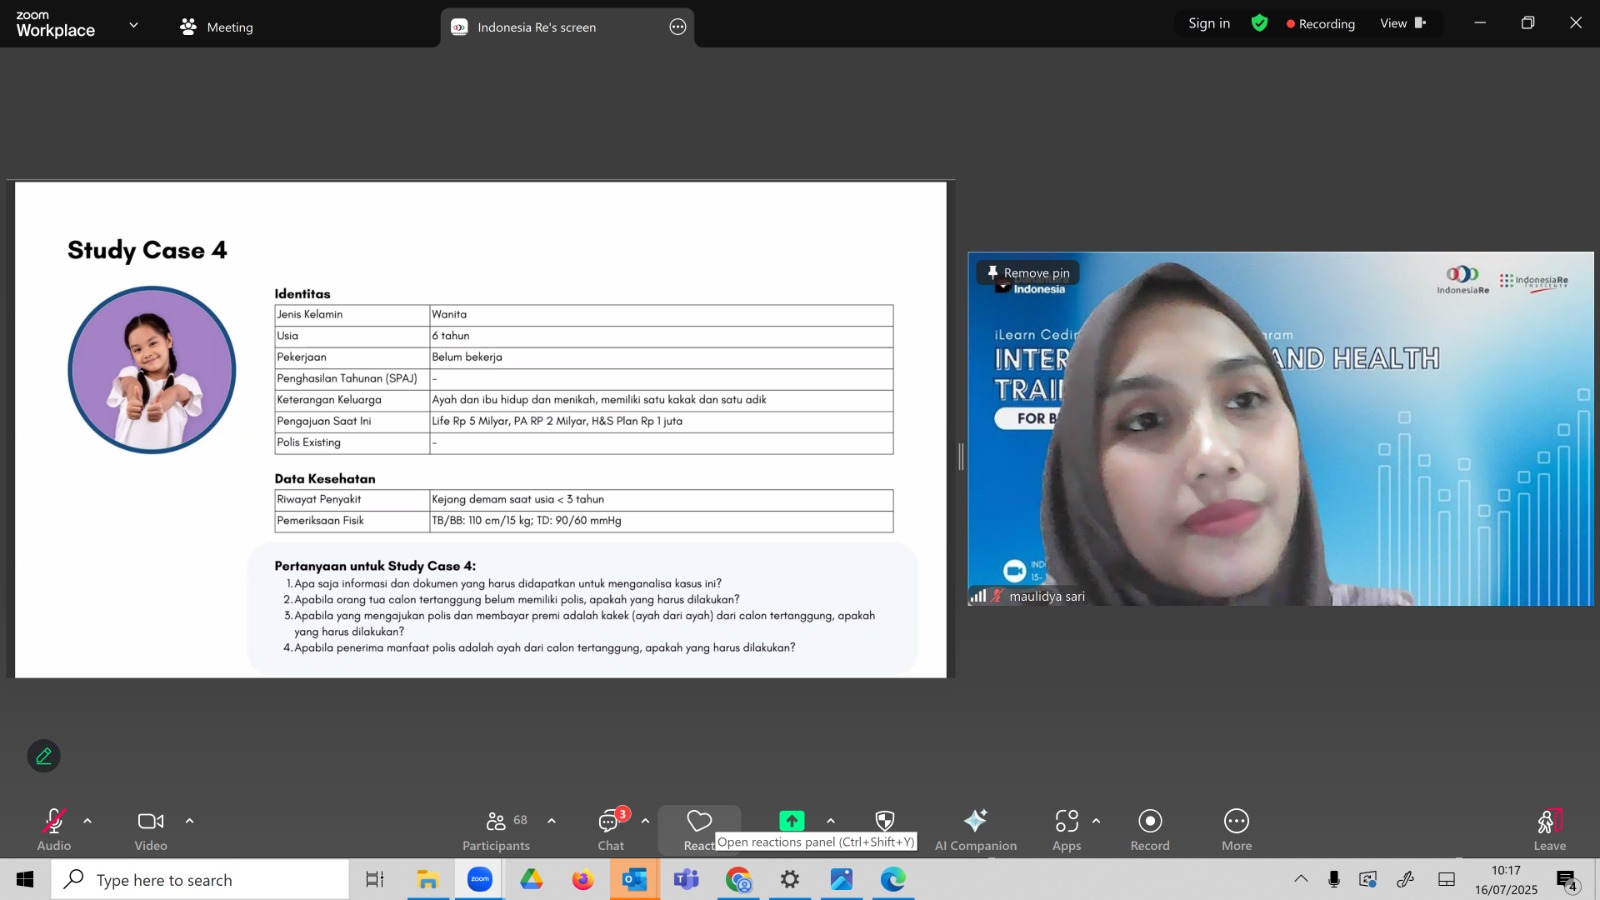The height and width of the screenshot is (900, 1600).
Task: Click 'Kejang demam saat usia < 3 tahun'
Action: 518,499
